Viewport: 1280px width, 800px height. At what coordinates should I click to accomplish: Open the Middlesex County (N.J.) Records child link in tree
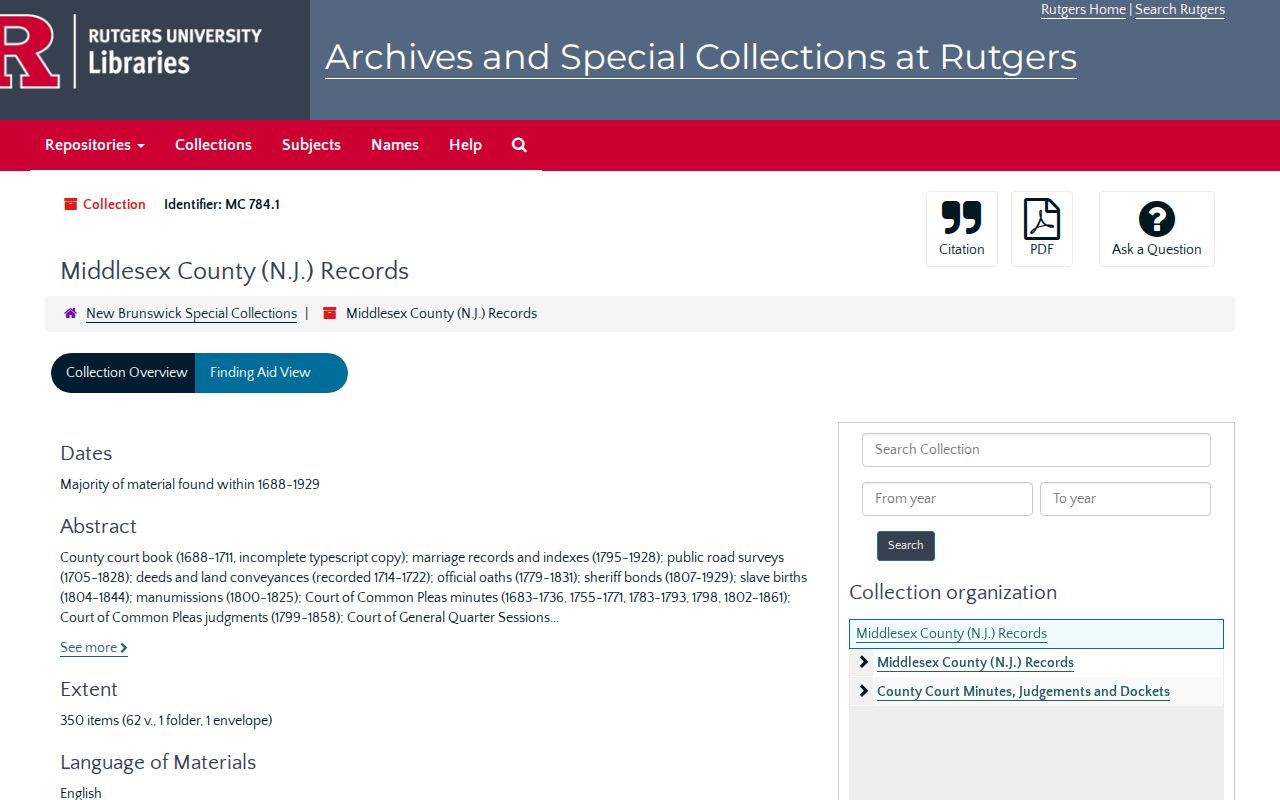coord(975,662)
